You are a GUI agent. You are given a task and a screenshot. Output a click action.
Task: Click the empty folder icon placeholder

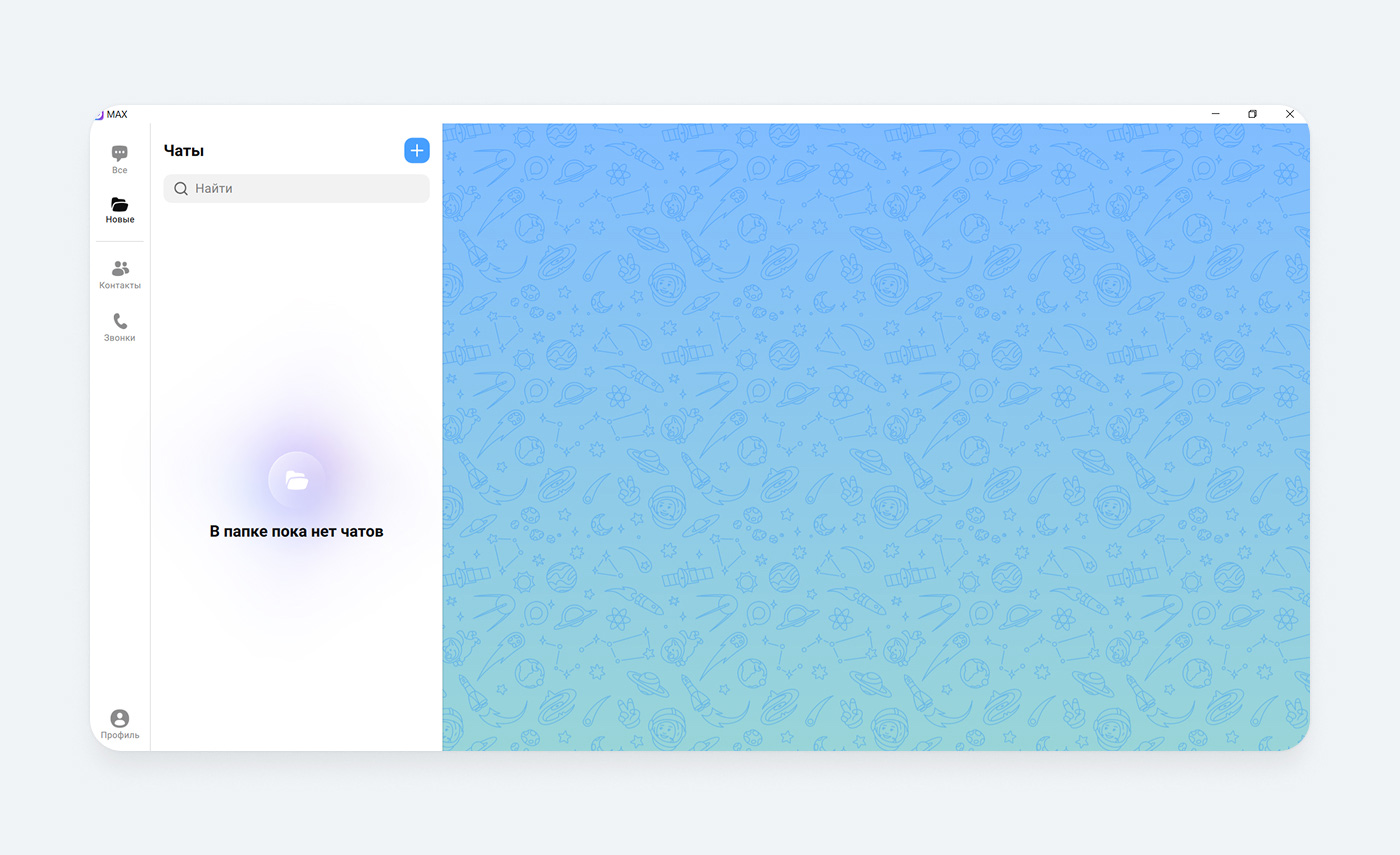[x=296, y=480]
